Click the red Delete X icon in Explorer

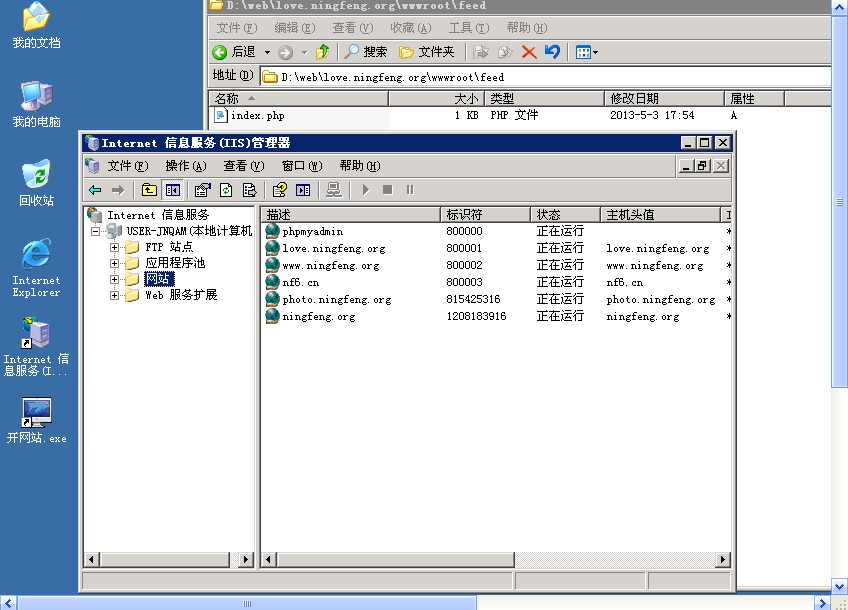pyautogui.click(x=529, y=52)
